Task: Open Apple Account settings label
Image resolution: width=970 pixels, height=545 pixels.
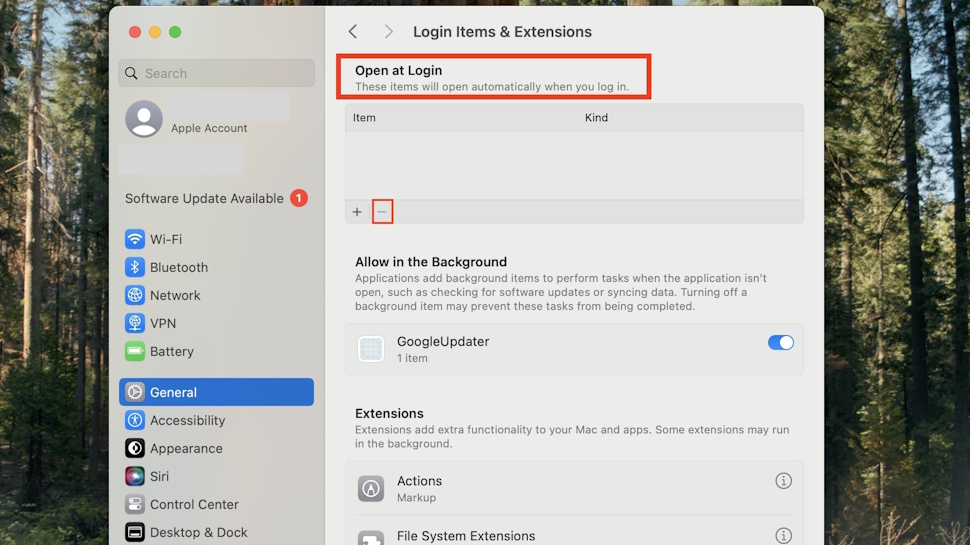Action: 209,128
